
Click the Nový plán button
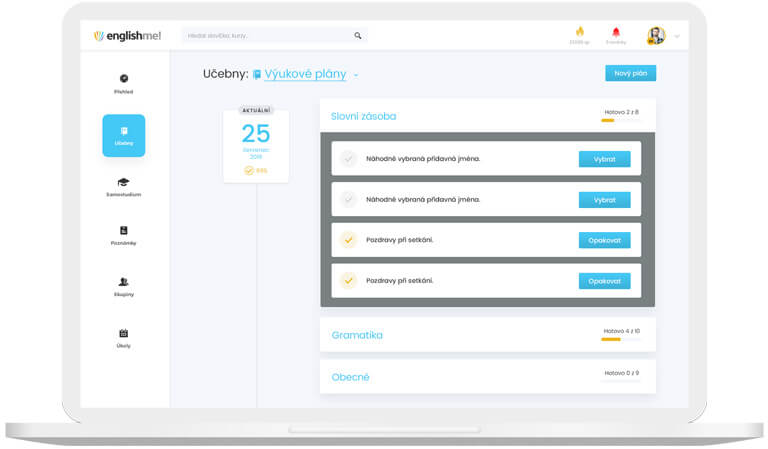630,73
